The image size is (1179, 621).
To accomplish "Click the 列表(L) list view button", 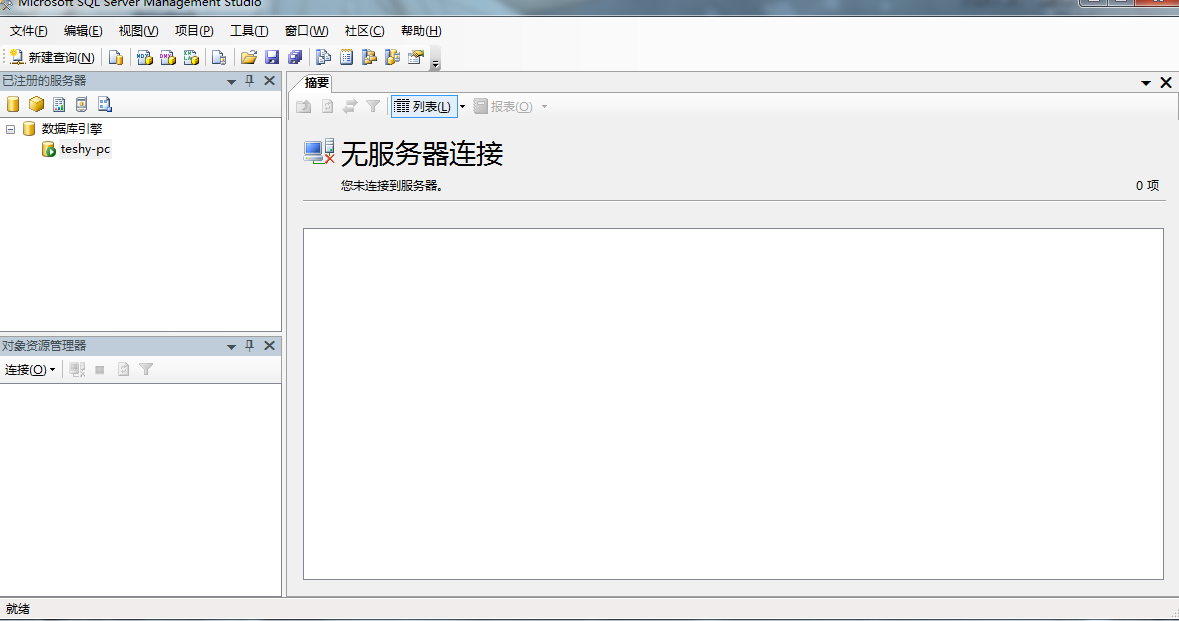I will pyautogui.click(x=423, y=107).
